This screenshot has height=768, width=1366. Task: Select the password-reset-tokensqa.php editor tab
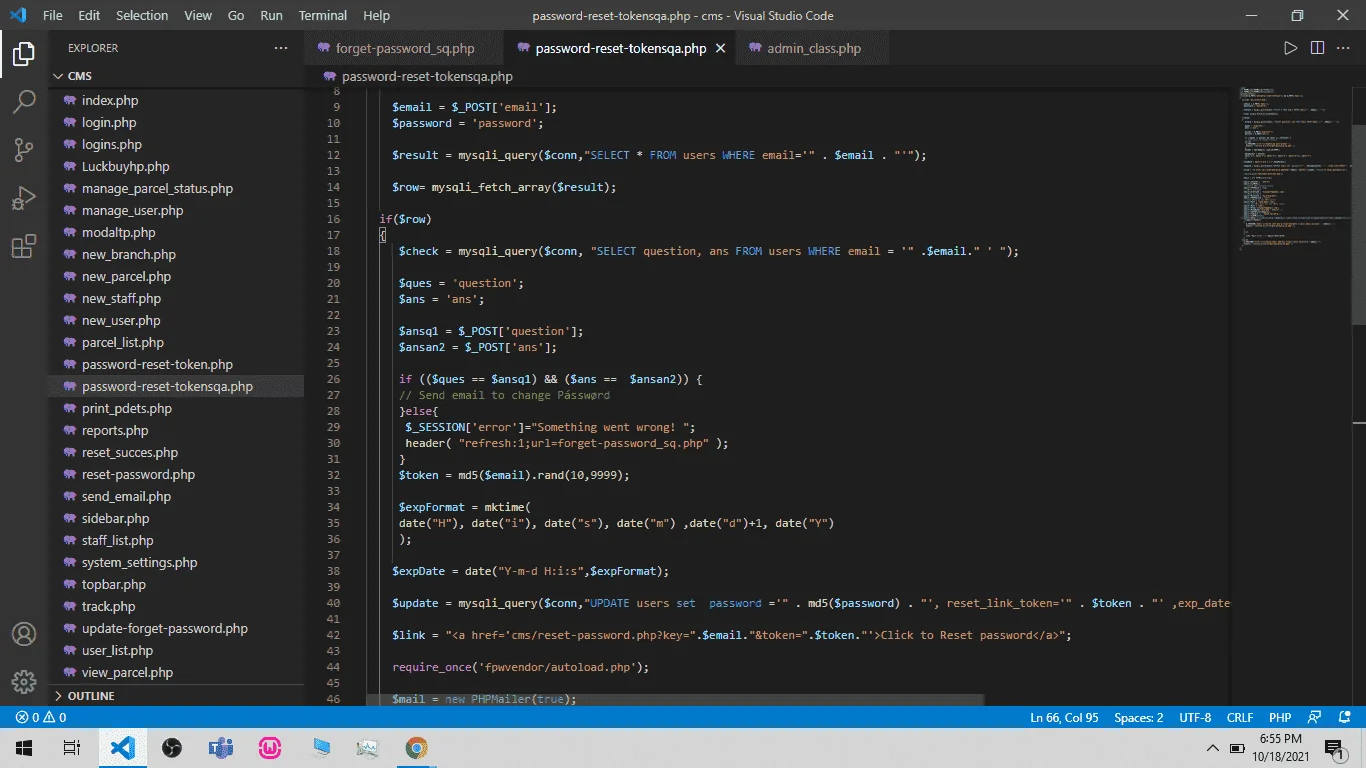pyautogui.click(x=620, y=48)
